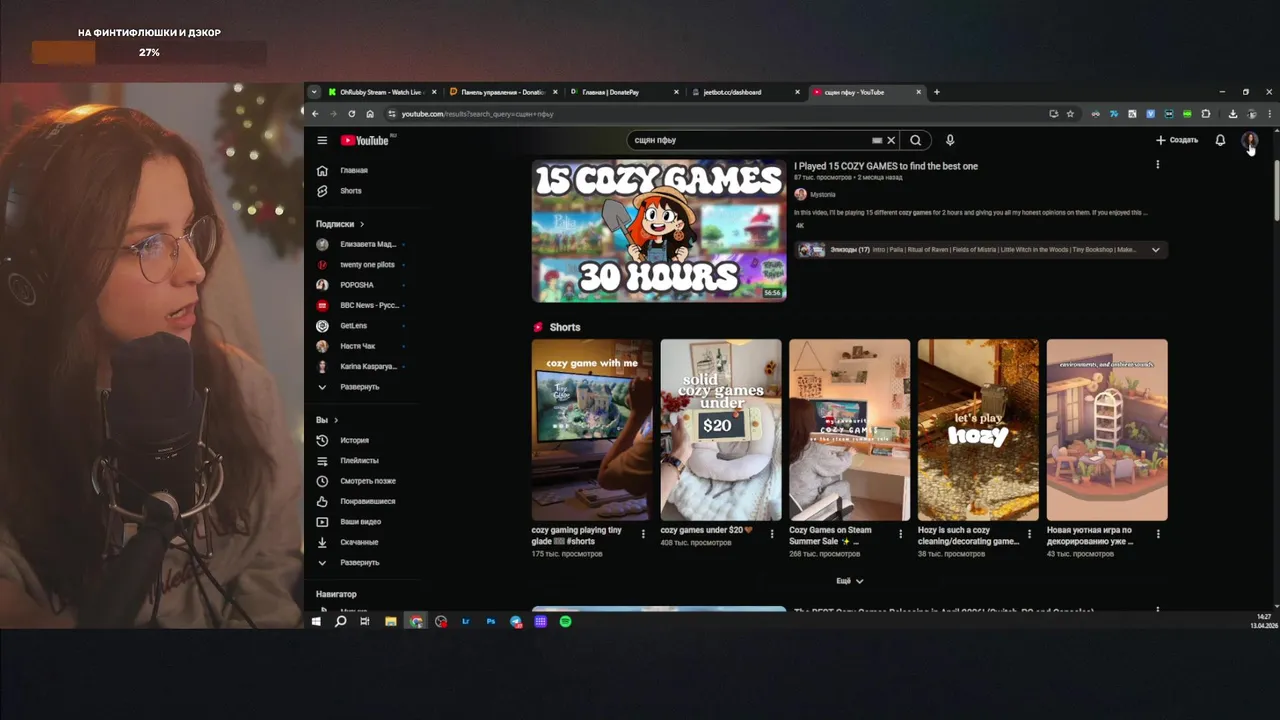Click the Создать button

pos(1177,140)
